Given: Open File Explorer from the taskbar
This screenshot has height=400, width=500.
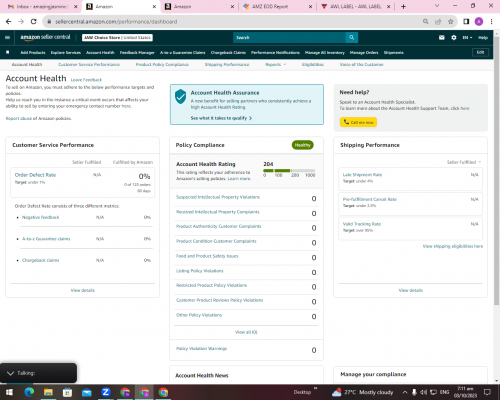Looking at the screenshot, I should (x=48, y=392).
